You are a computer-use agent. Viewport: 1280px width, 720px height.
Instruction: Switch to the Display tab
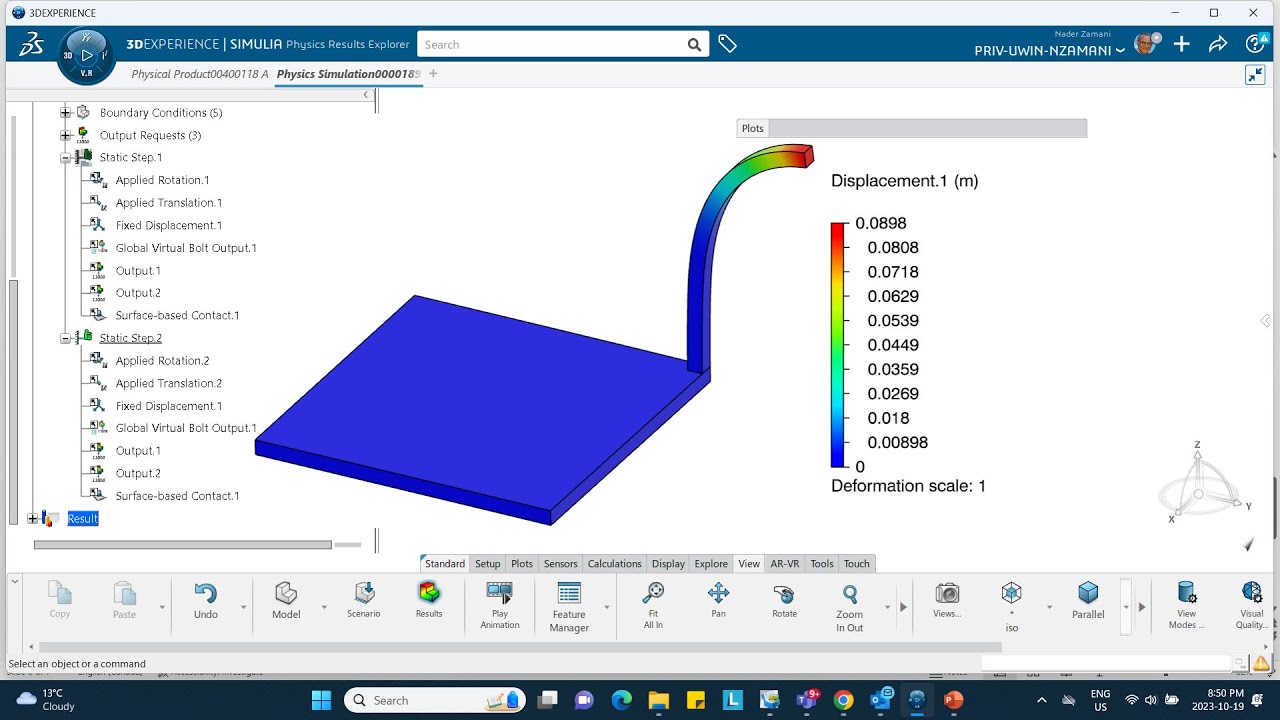click(x=668, y=564)
